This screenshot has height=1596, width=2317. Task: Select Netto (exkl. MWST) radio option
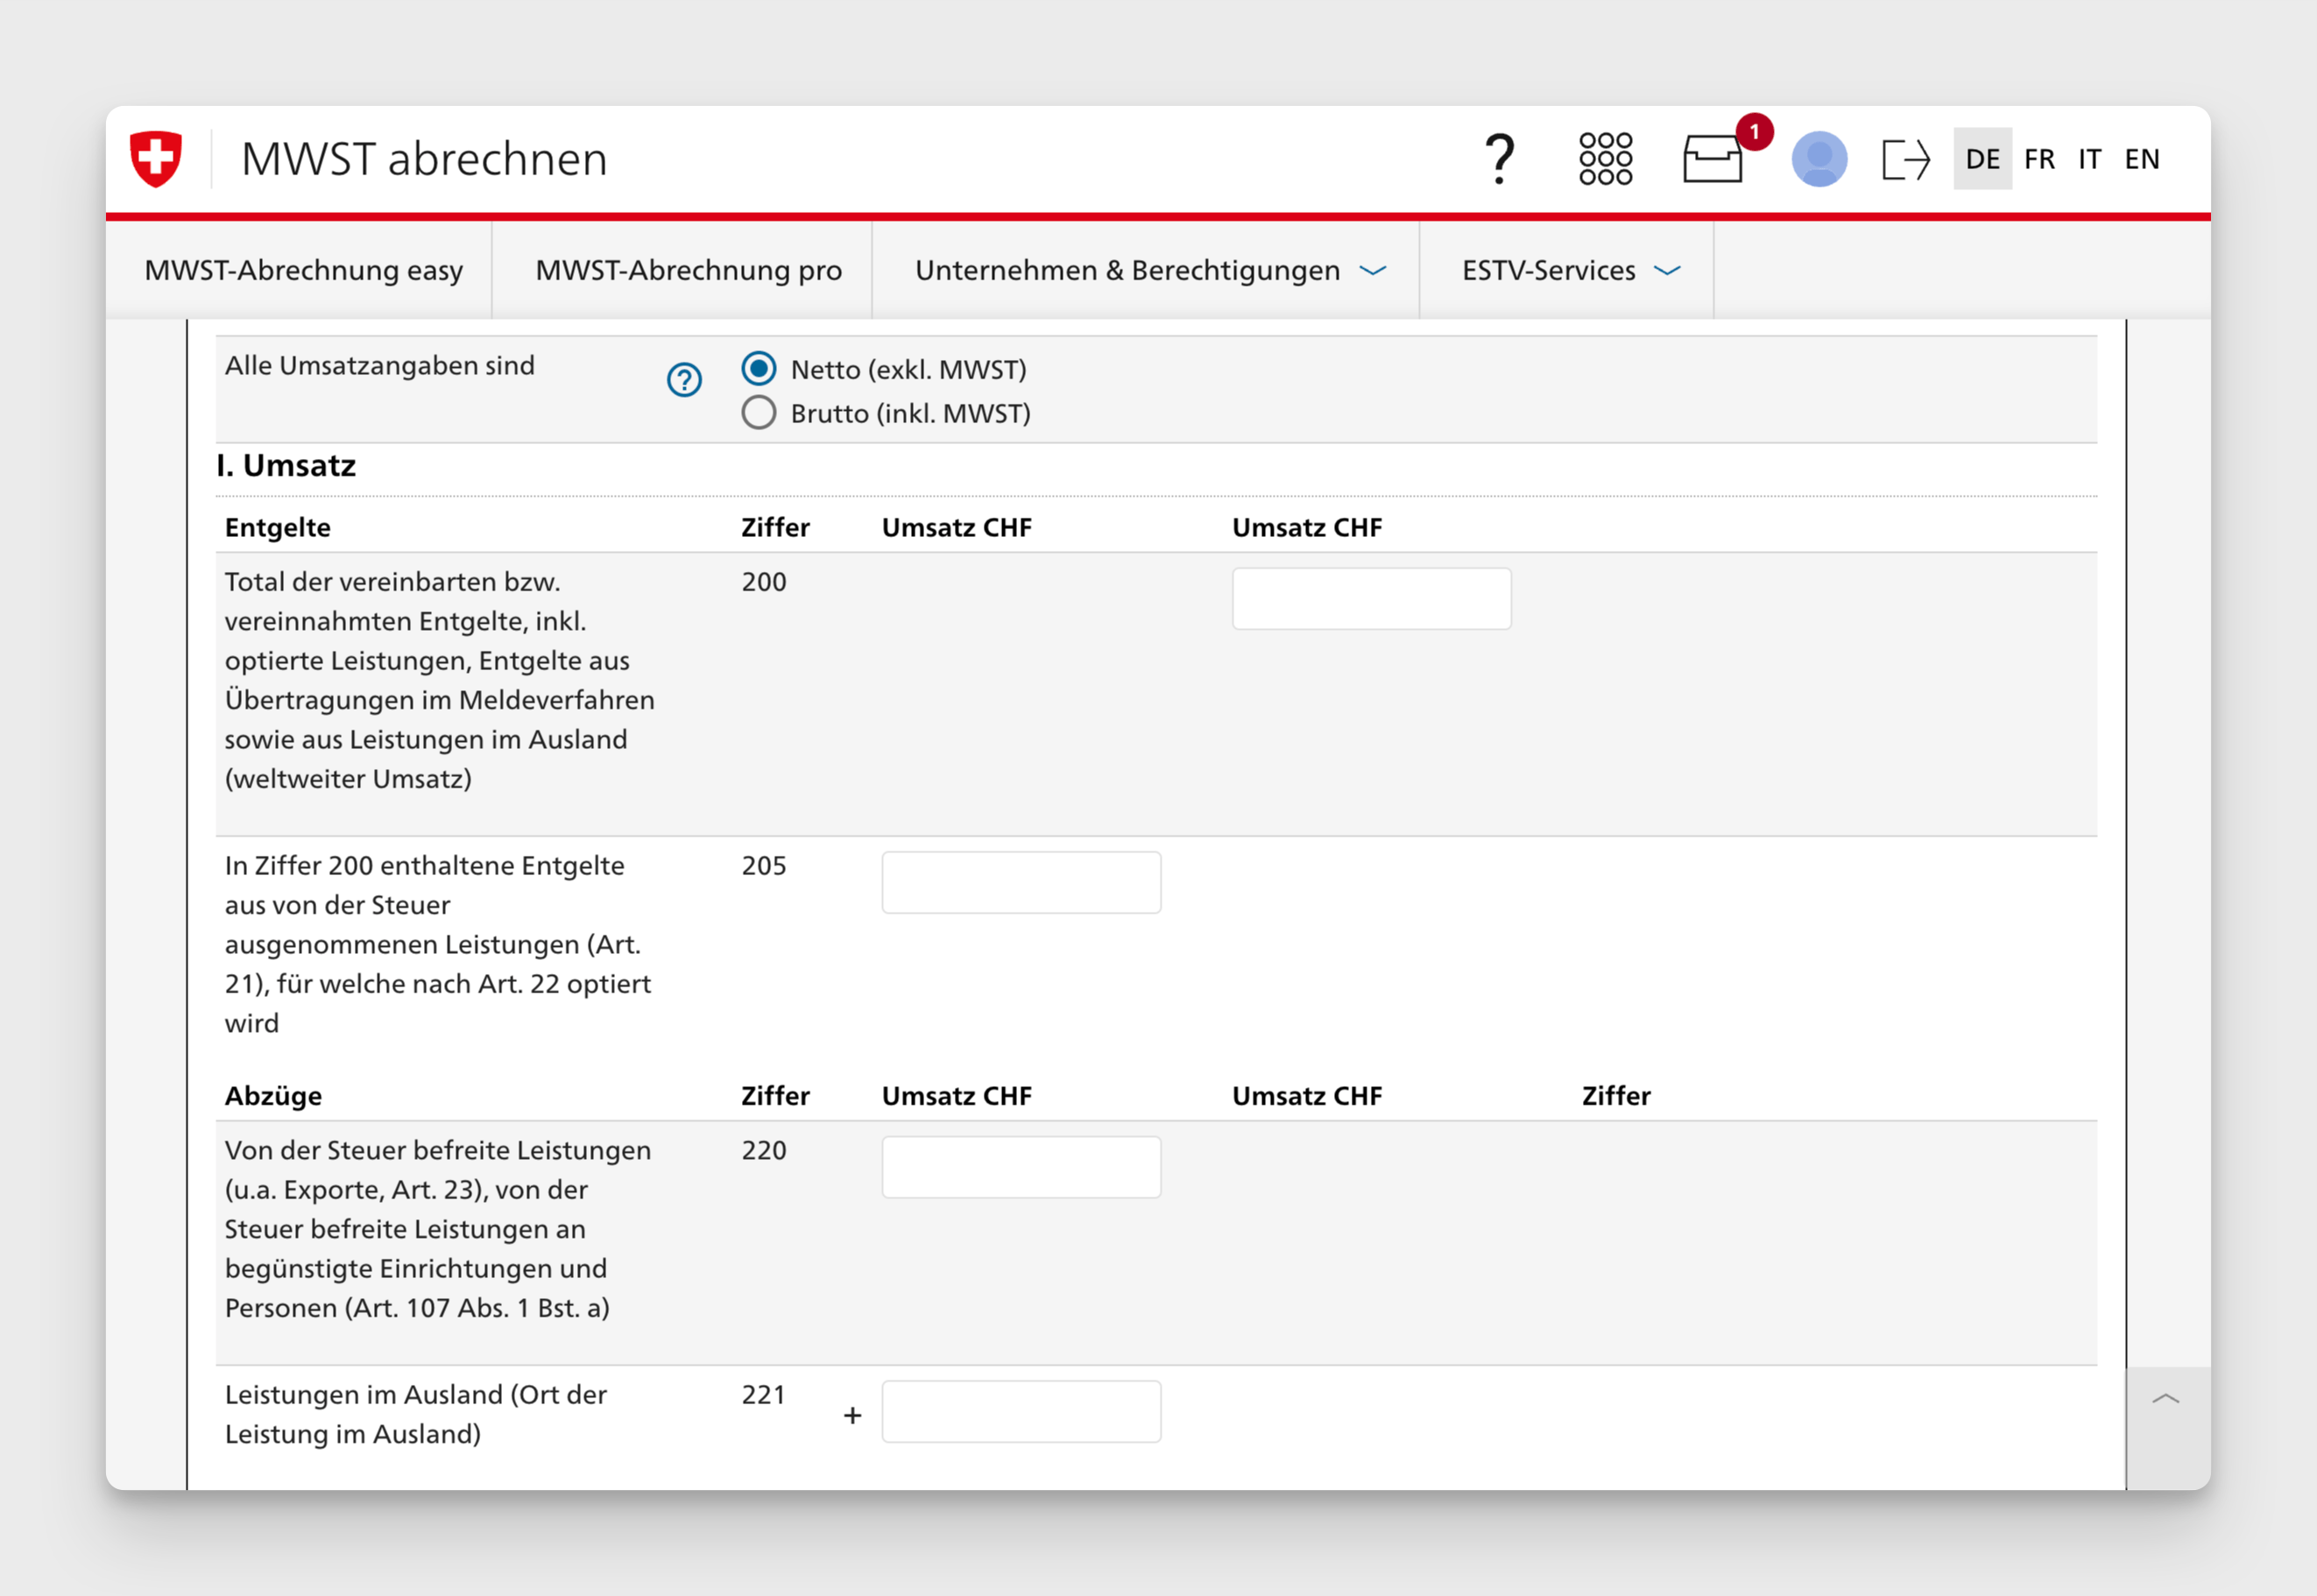[x=759, y=369]
